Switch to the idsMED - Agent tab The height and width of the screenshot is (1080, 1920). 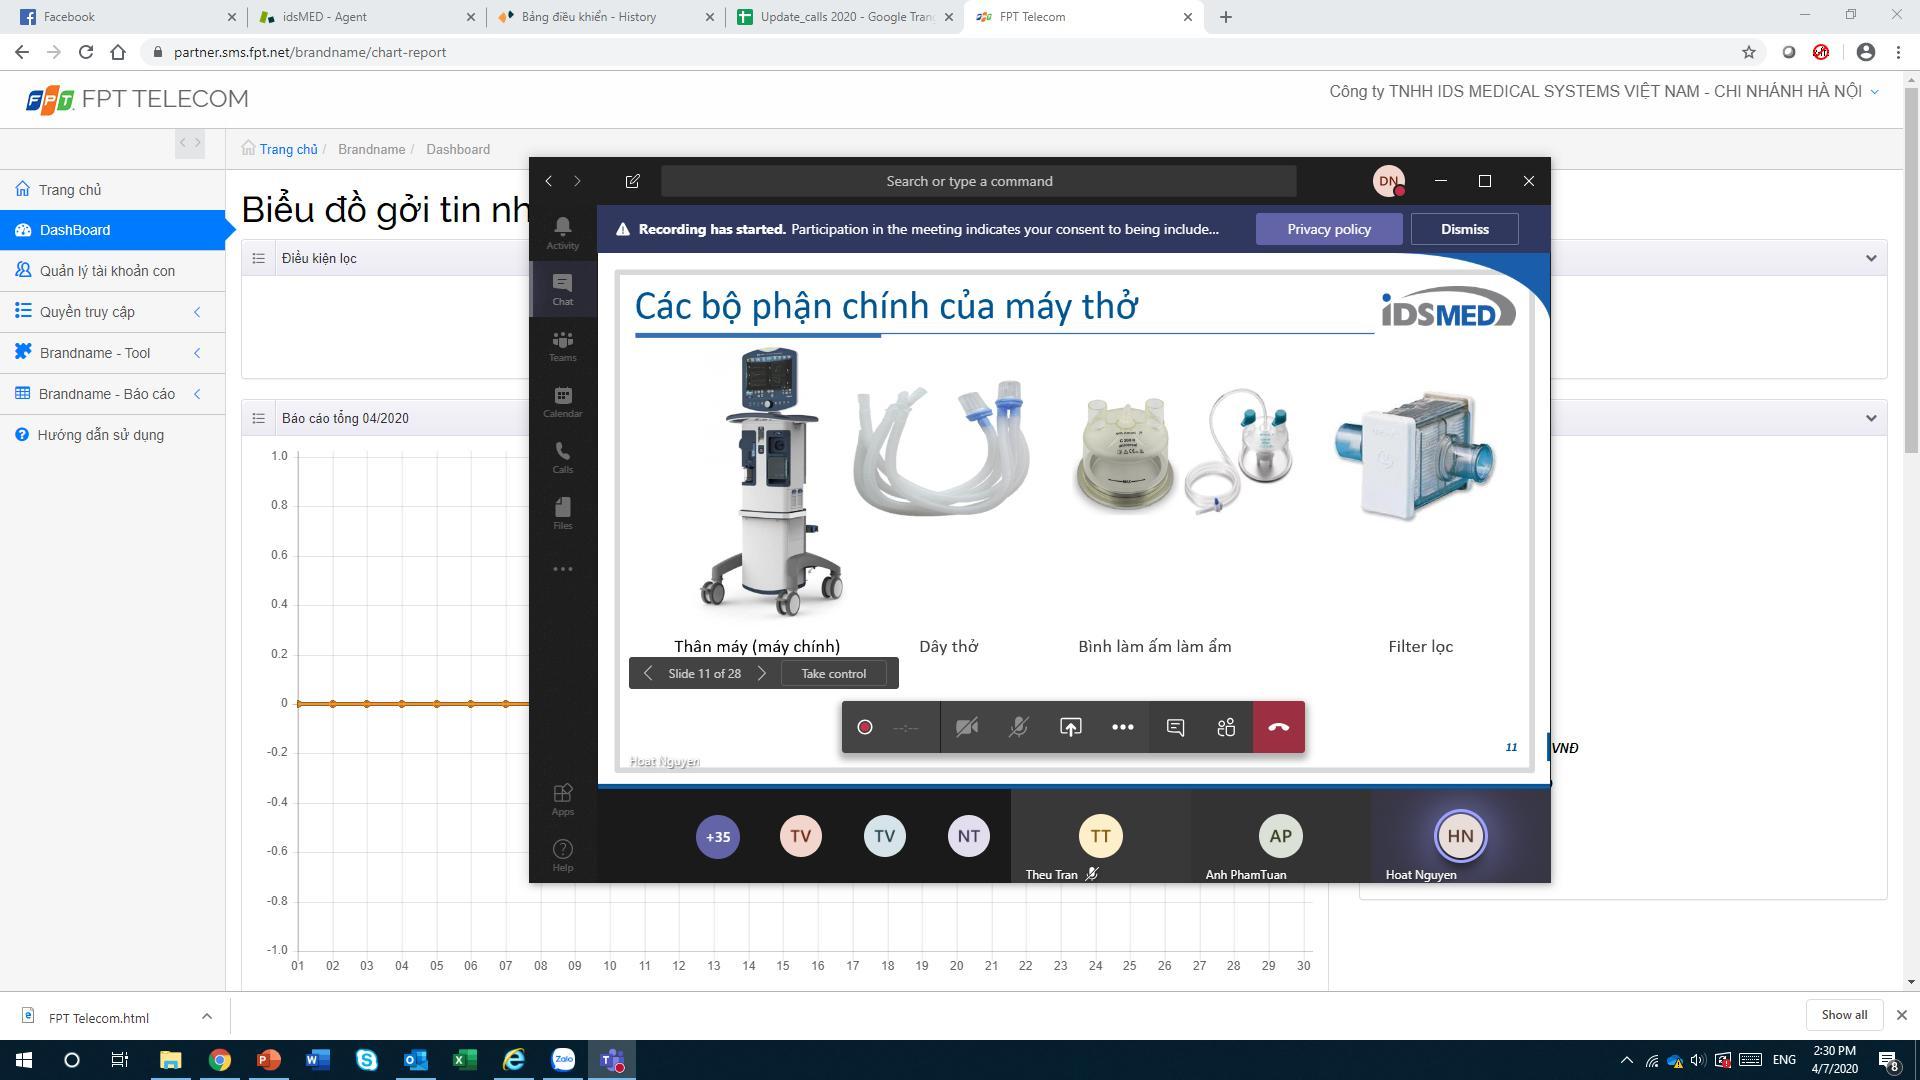pyautogui.click(x=365, y=17)
